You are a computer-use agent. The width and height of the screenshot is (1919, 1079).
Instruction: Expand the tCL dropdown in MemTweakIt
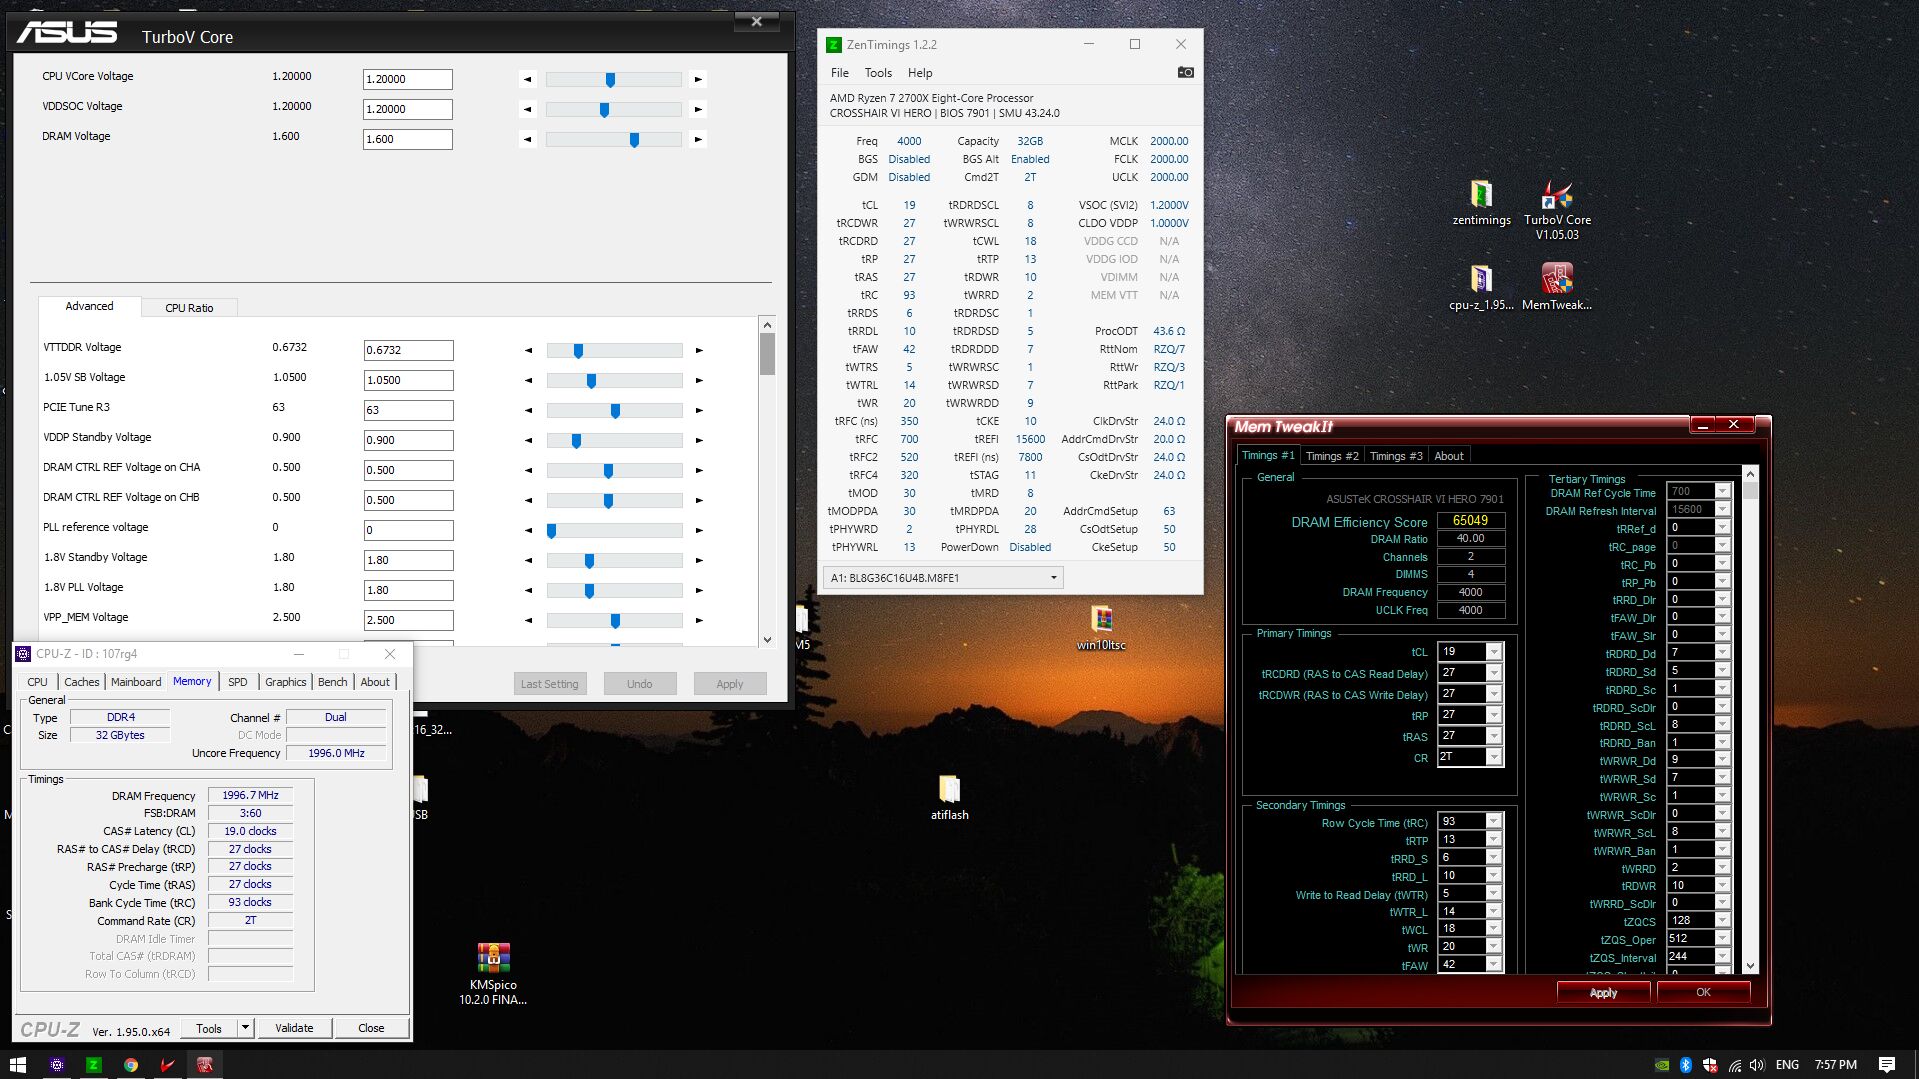tap(1494, 652)
